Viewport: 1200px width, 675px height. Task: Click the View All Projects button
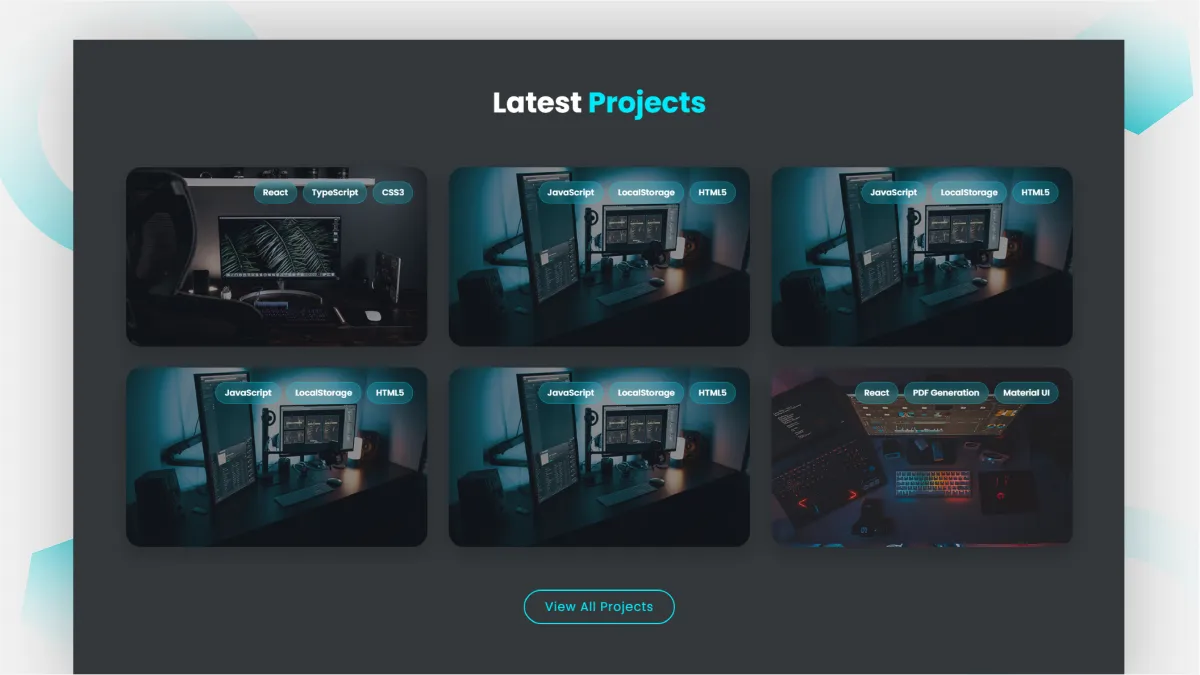click(599, 606)
